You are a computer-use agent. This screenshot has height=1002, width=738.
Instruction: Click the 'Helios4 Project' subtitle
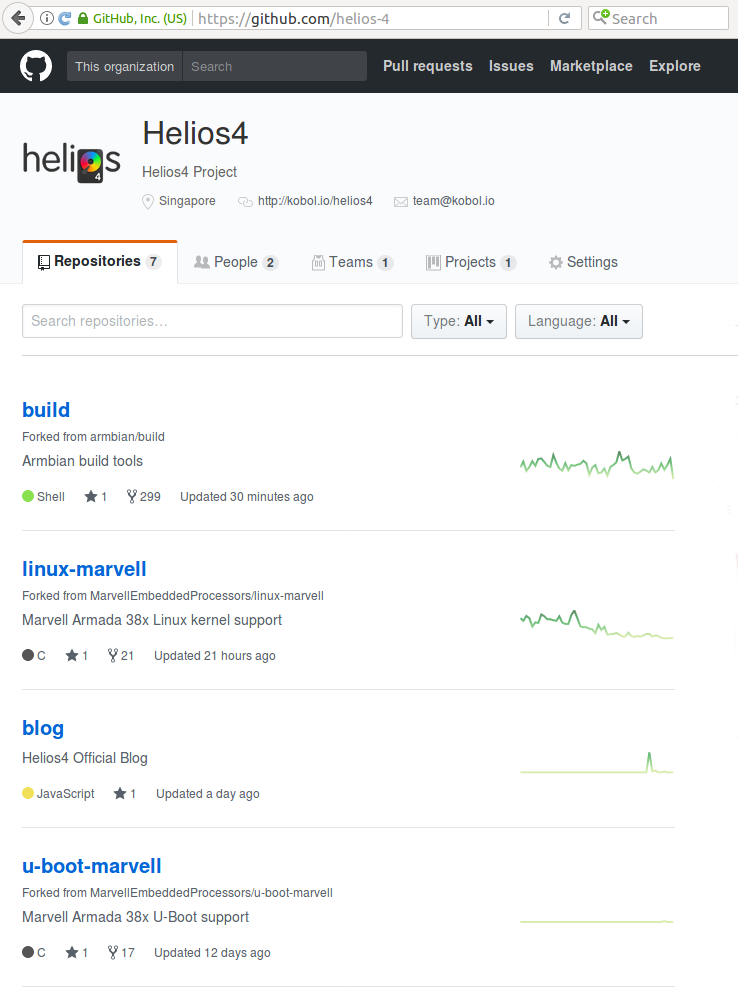pyautogui.click(x=189, y=172)
